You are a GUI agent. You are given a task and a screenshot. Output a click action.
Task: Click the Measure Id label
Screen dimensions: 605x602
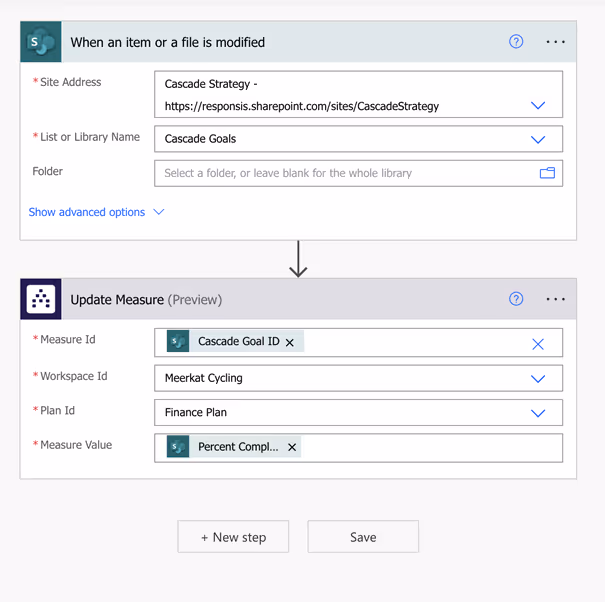68,339
